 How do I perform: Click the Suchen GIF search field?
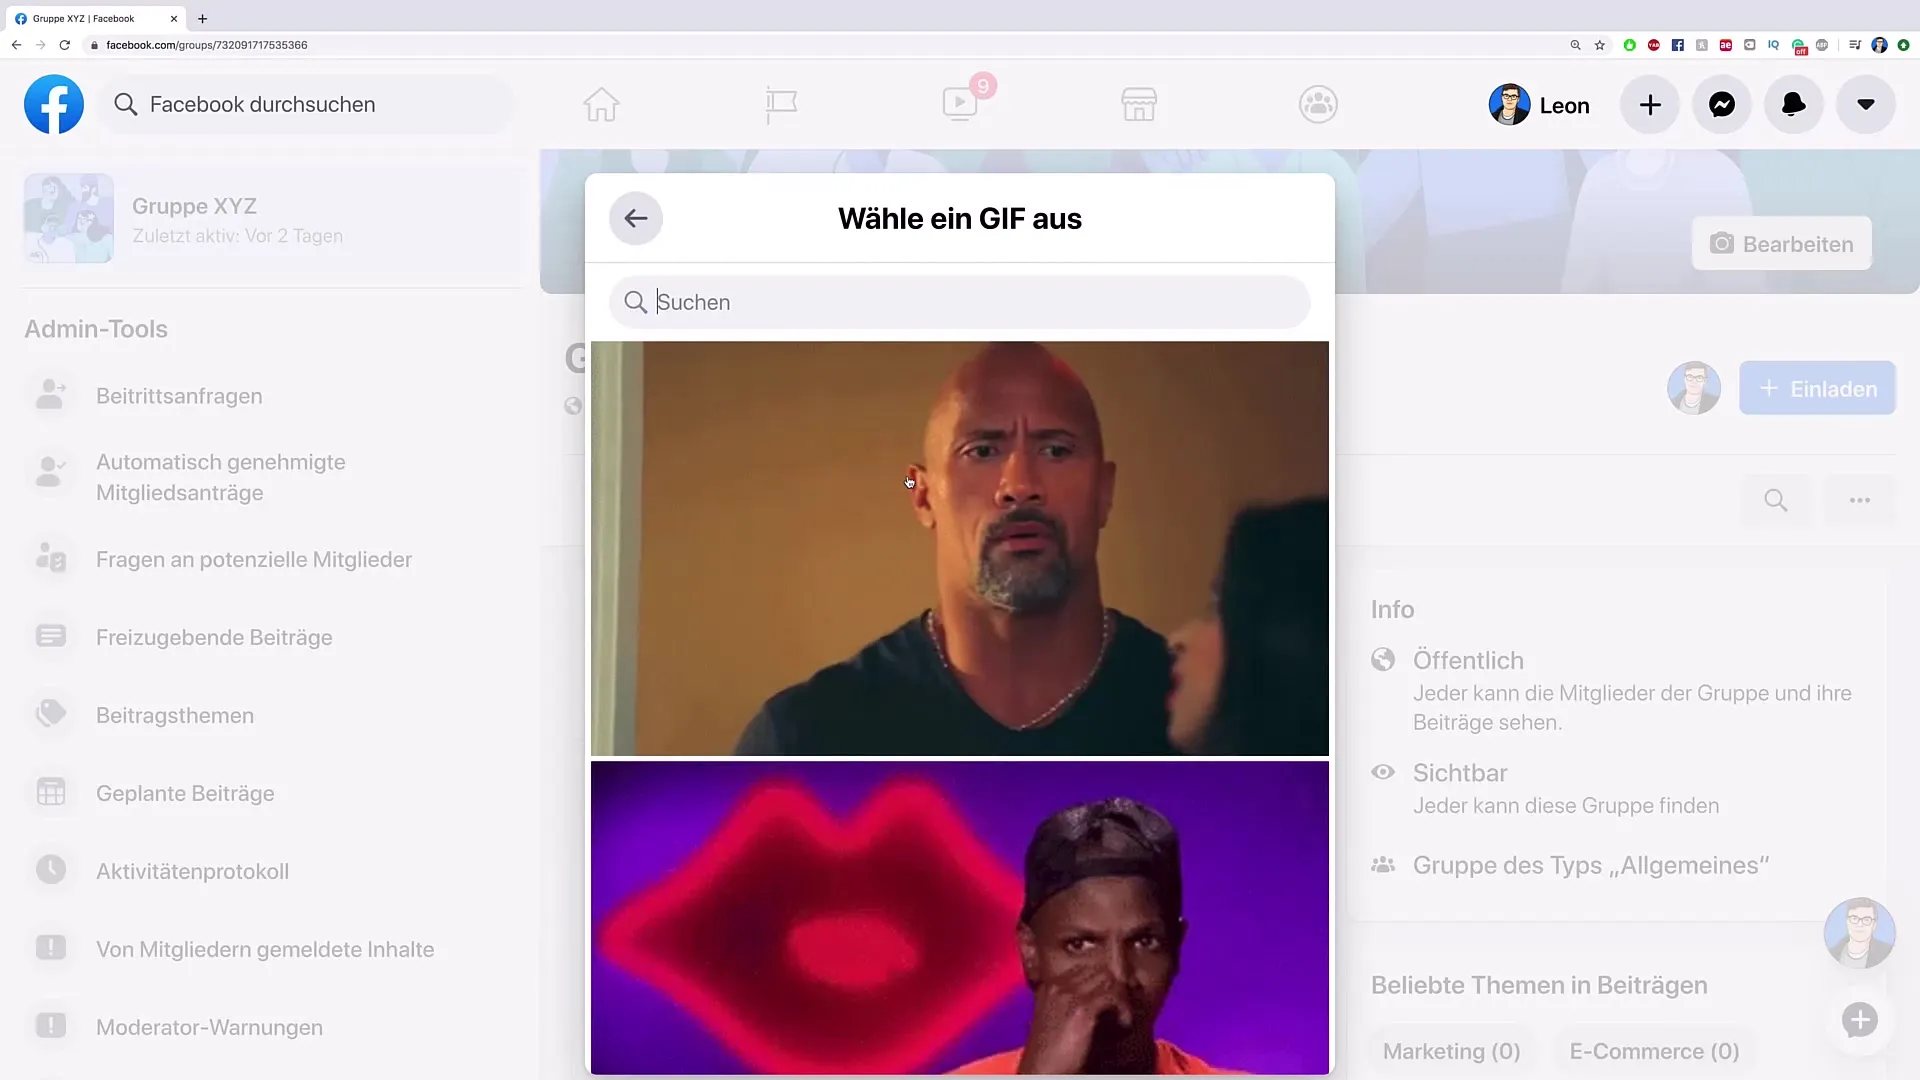960,302
